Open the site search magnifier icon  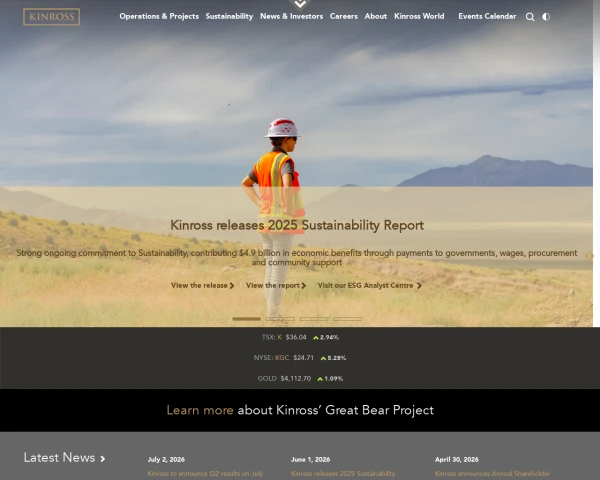coord(530,17)
